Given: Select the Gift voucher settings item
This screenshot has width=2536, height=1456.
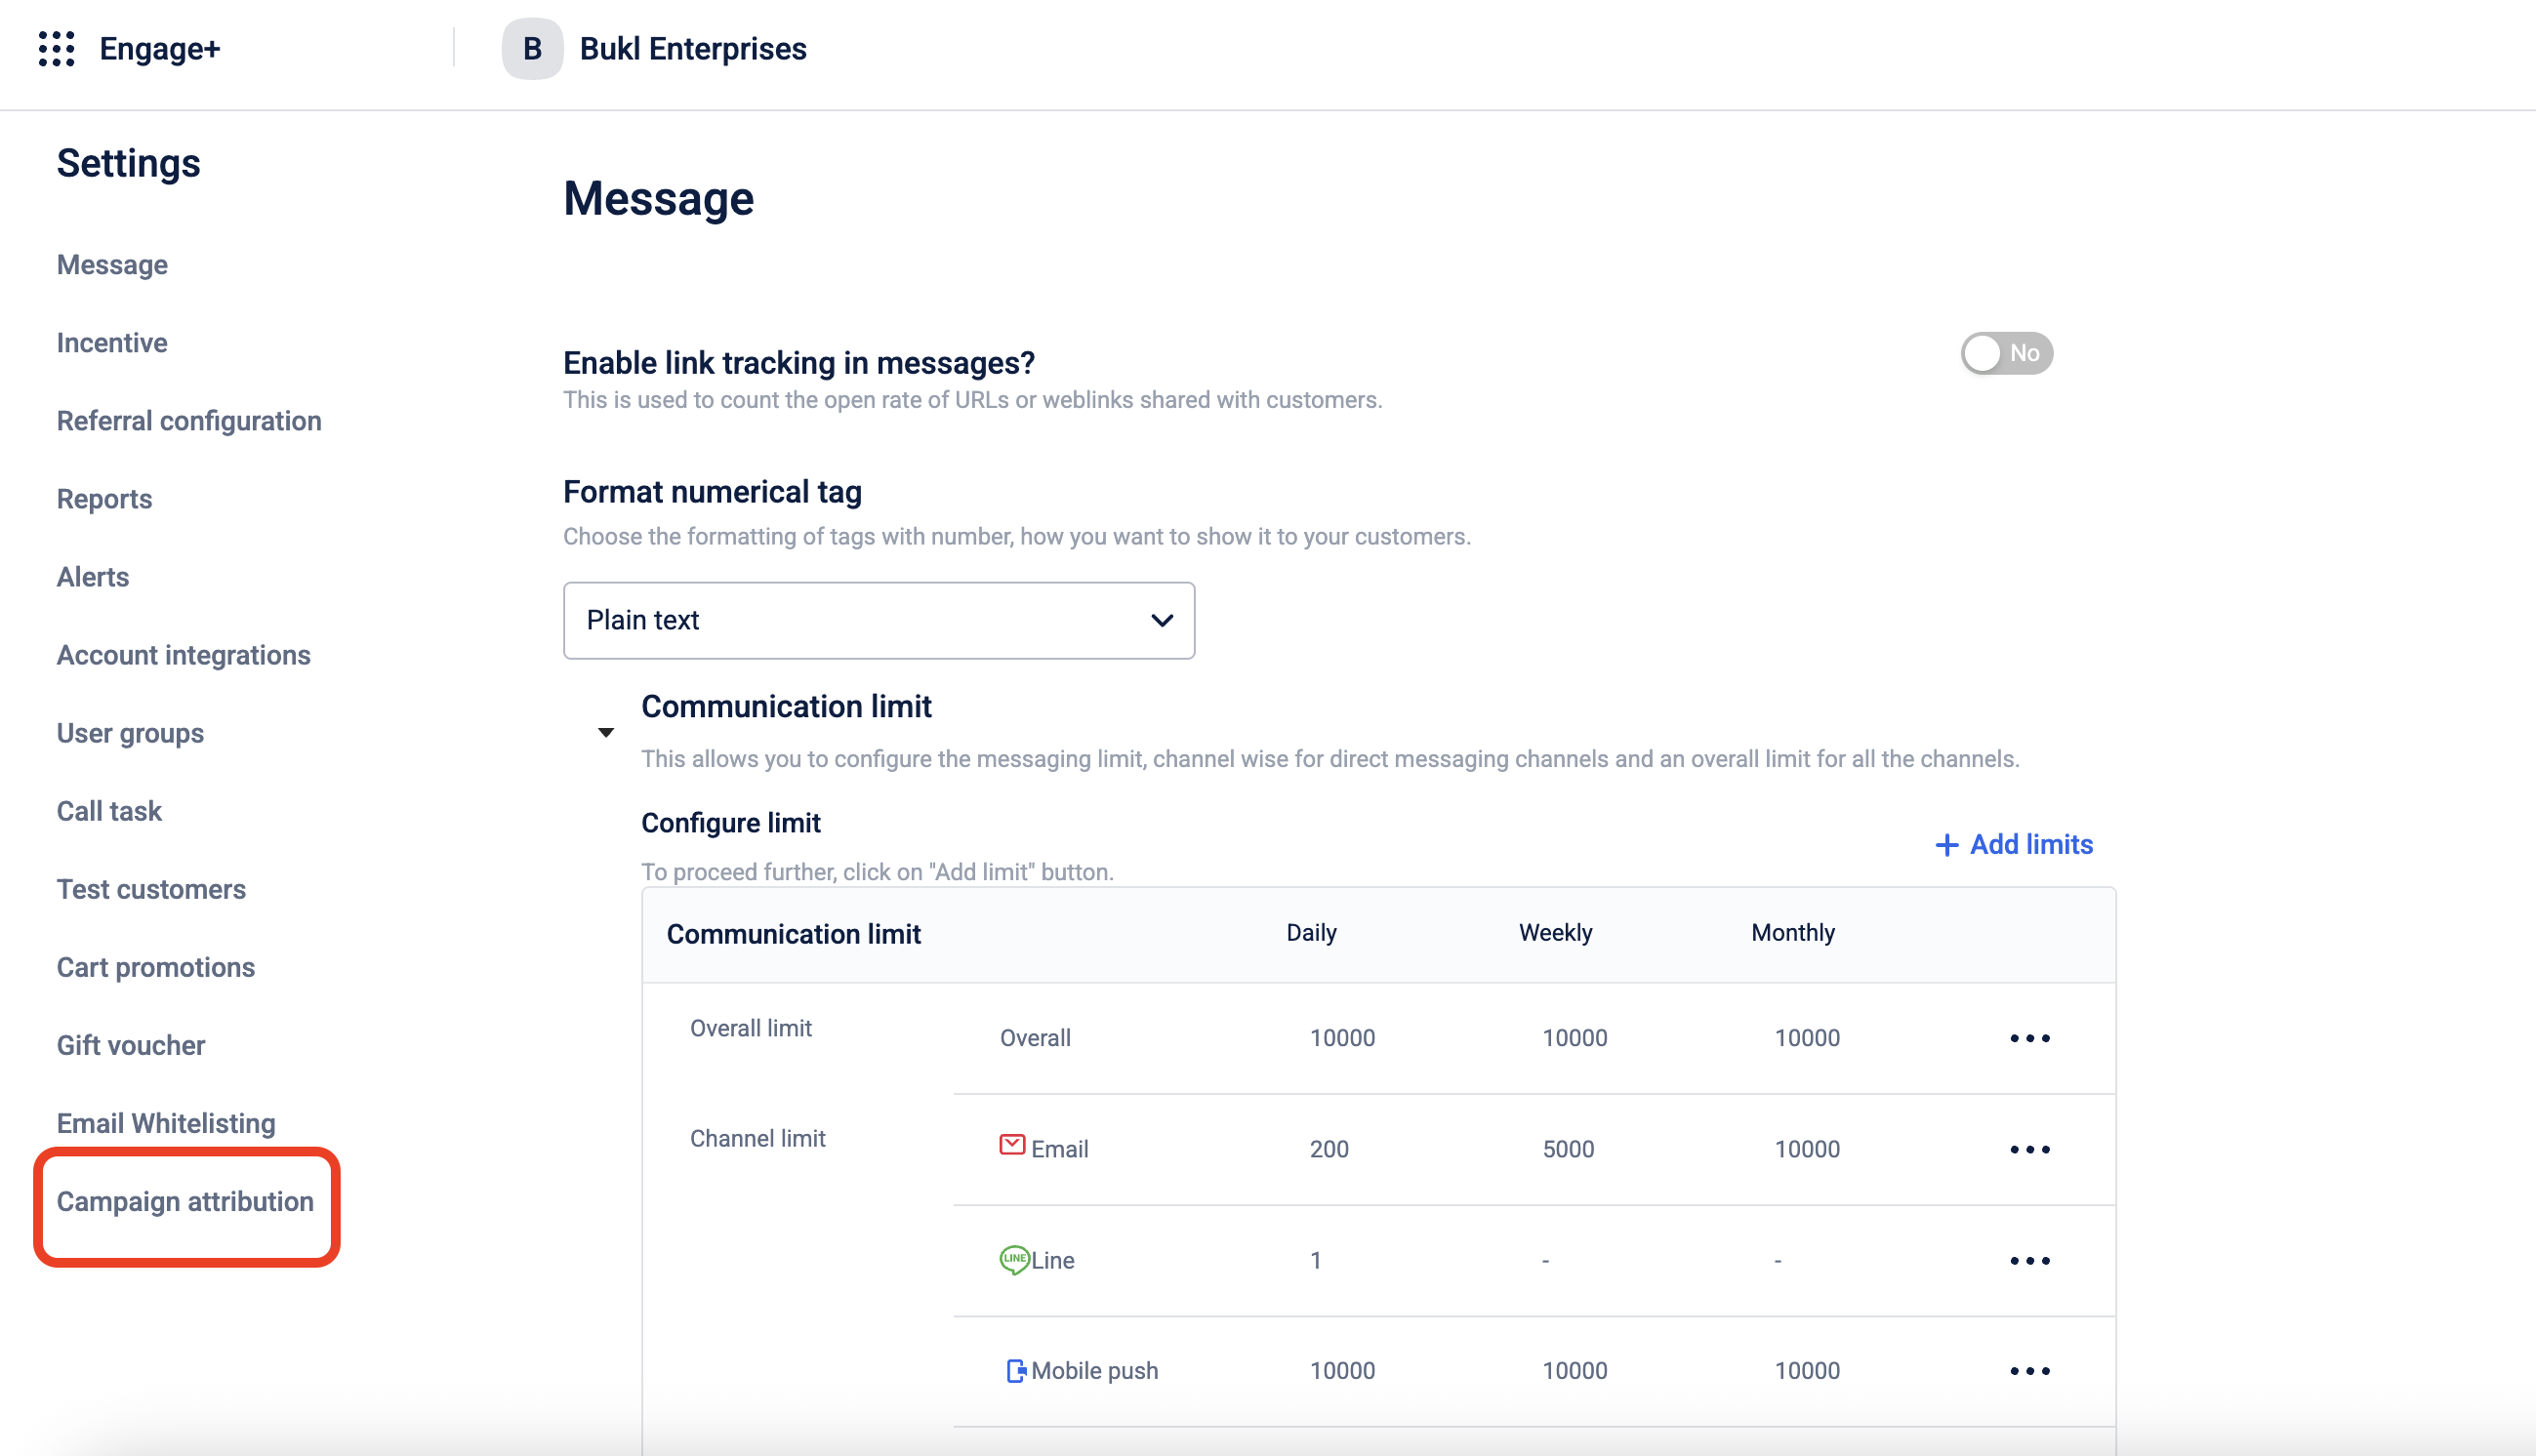Looking at the screenshot, I should (x=131, y=1045).
